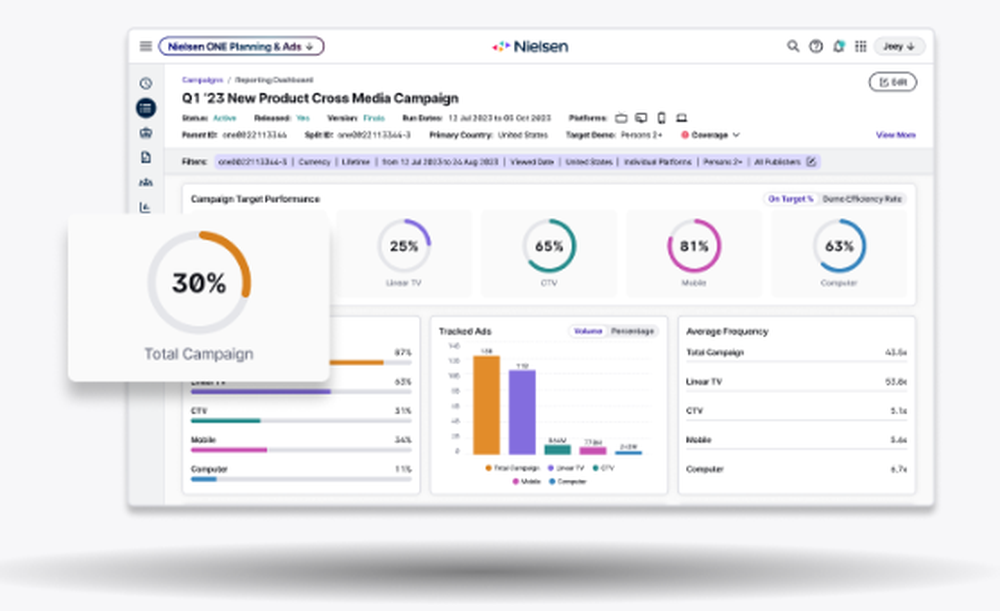Click the Computer 63% progress ring
1000x611 pixels.
(839, 246)
